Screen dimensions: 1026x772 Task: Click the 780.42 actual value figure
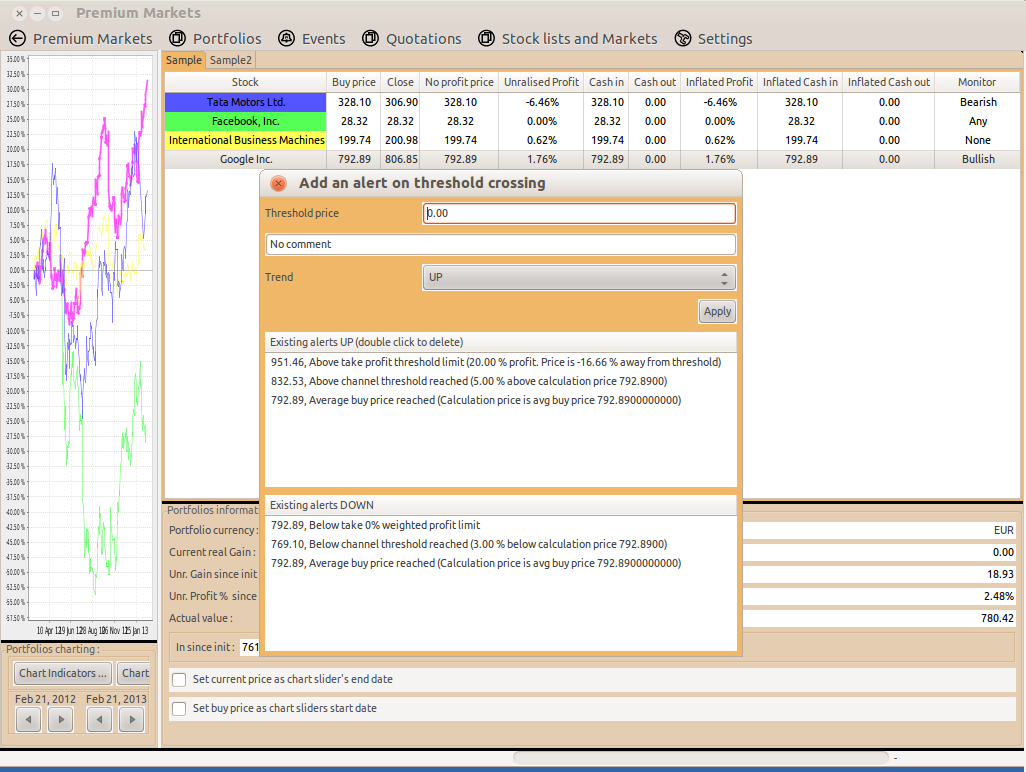click(997, 618)
